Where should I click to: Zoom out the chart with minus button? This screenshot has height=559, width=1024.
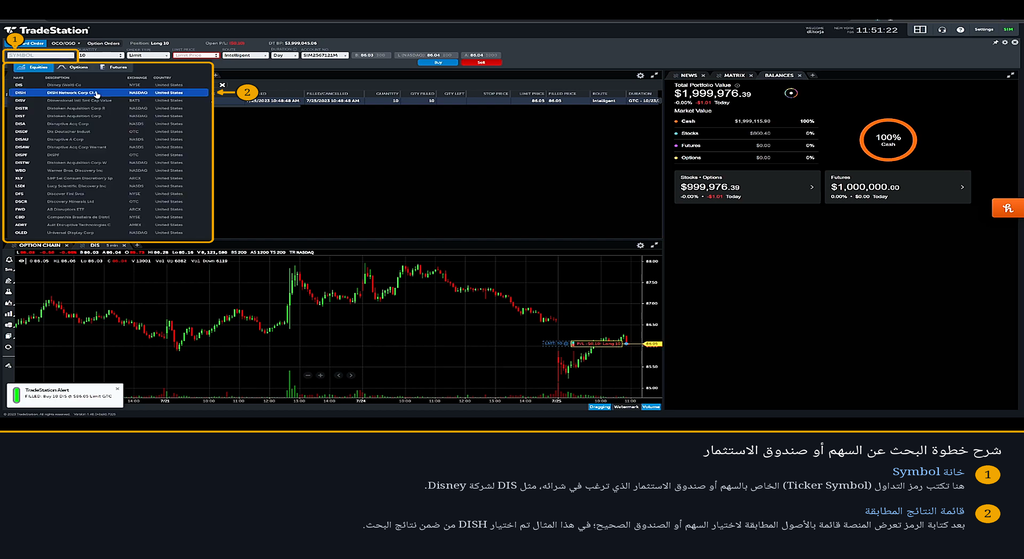308,375
